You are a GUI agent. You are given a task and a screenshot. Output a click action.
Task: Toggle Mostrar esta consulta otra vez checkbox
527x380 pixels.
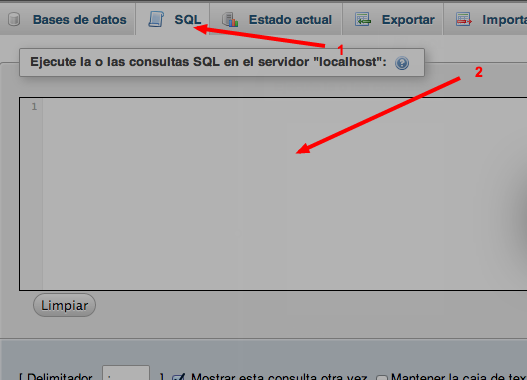click(x=178, y=377)
